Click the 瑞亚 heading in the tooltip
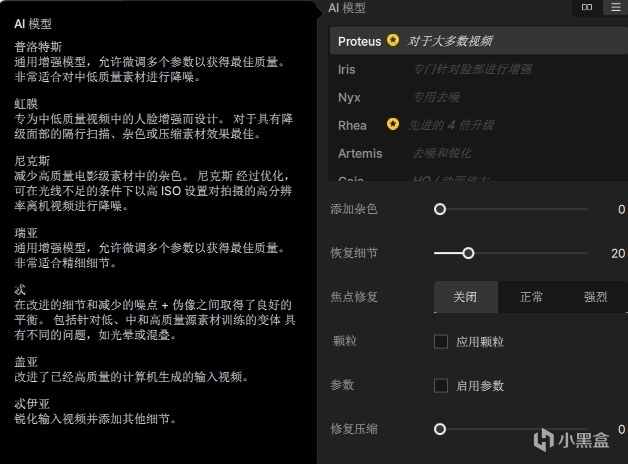Image resolution: width=628 pixels, height=464 pixels. [26, 233]
